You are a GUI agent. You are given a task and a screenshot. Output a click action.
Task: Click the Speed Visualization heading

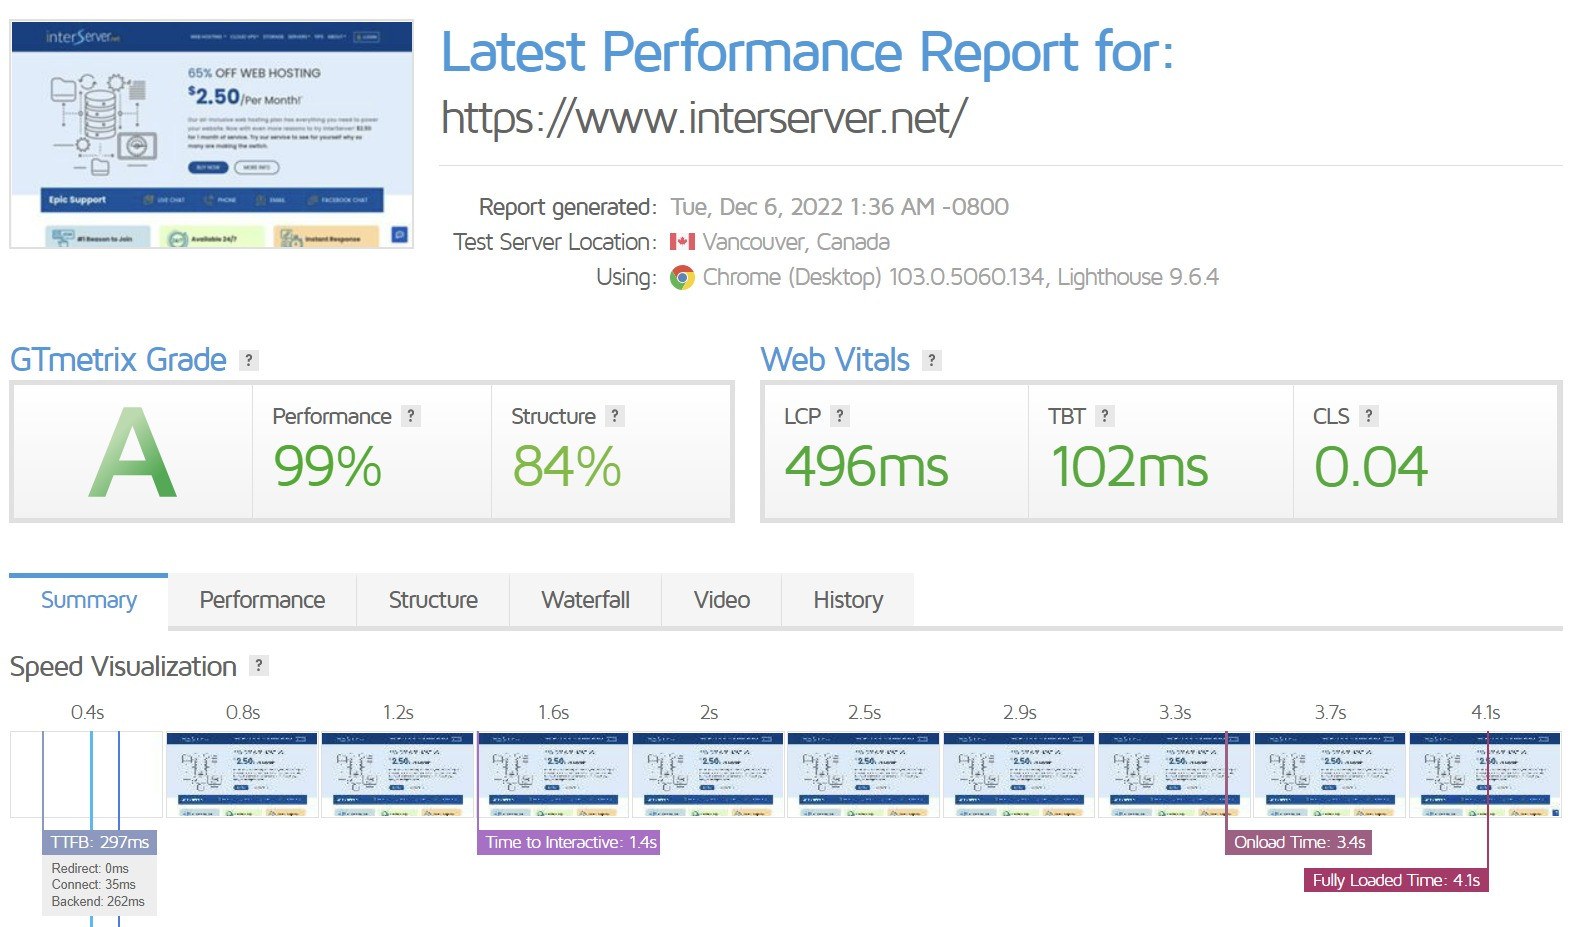tap(123, 666)
